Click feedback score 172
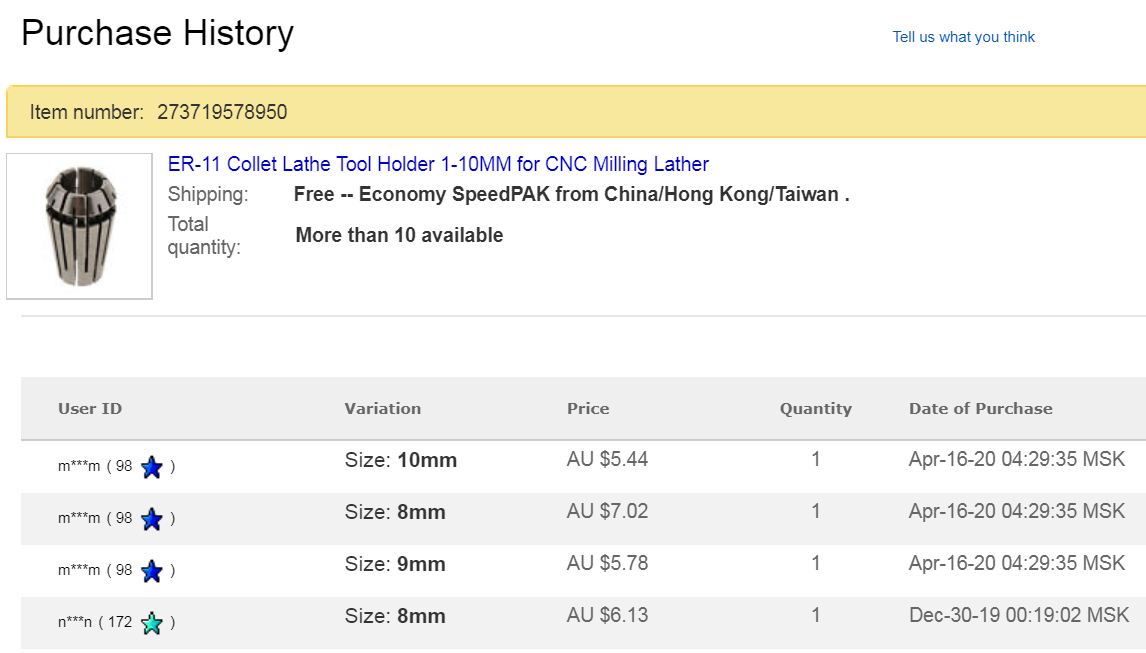Screen dimensions: 1146x653 pos(120,623)
